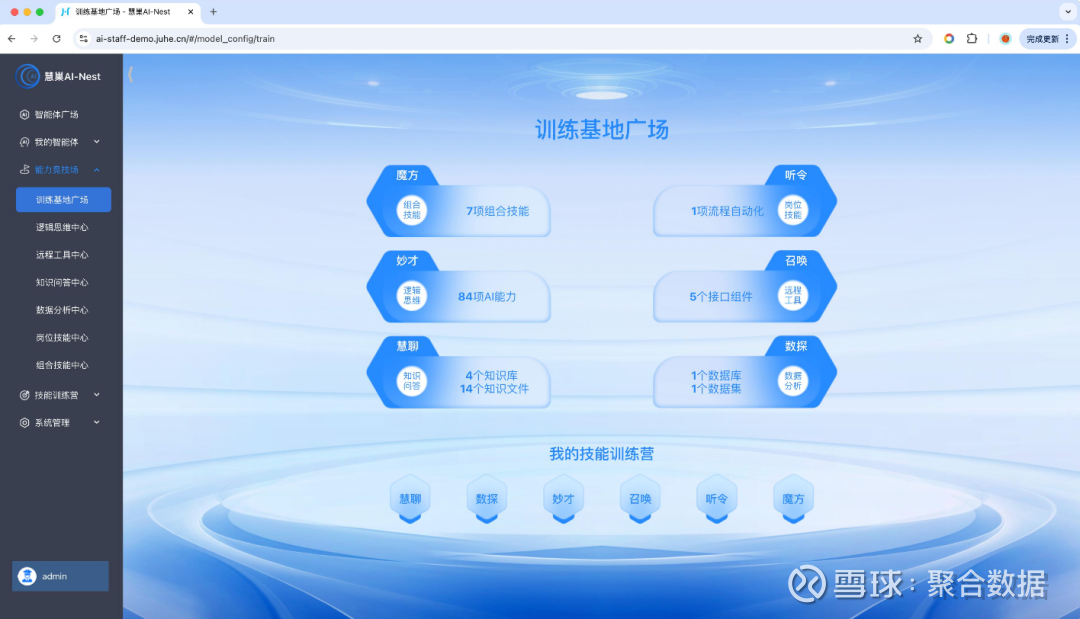The height and width of the screenshot is (619, 1080).
Task: Click the 训练基地广场 page heading
Action: coord(602,129)
